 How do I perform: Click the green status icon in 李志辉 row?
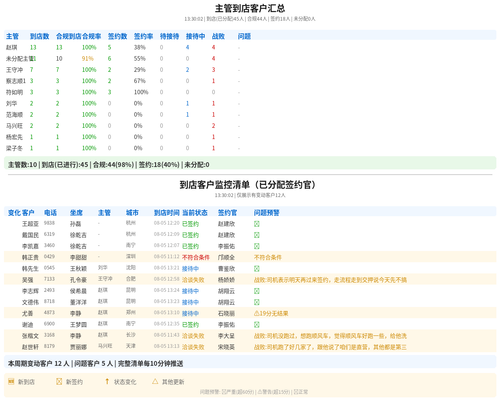coord(256,291)
